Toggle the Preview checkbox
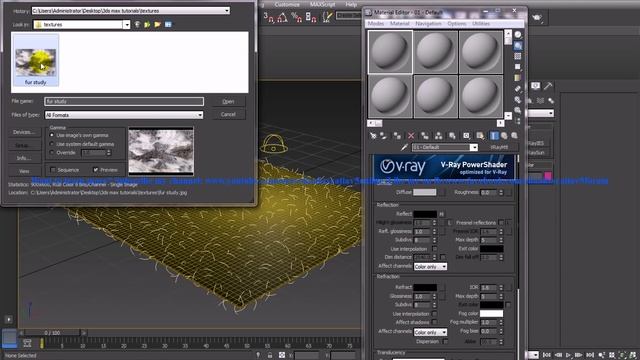Viewport: 640px width, 360px height. click(x=96, y=170)
